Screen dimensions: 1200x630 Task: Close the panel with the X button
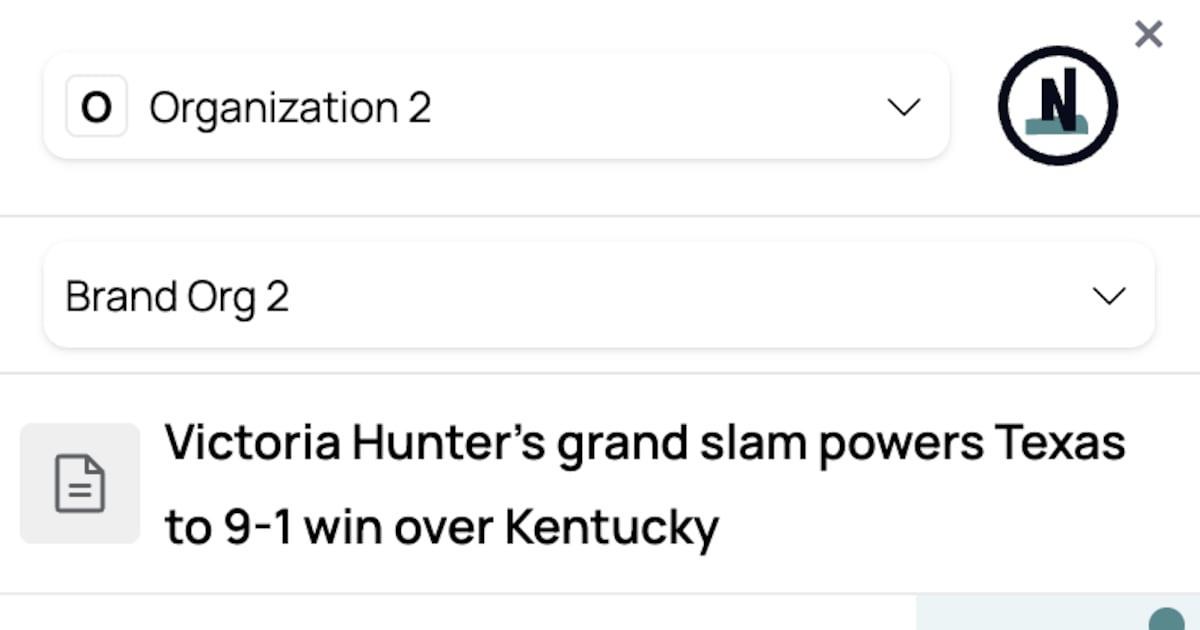pyautogui.click(x=1149, y=35)
